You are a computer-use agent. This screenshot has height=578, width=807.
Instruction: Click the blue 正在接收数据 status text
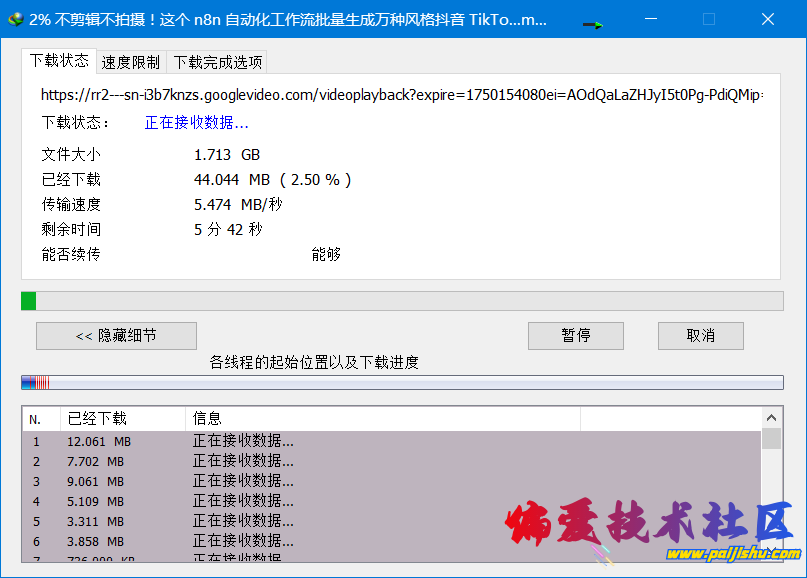tap(196, 123)
